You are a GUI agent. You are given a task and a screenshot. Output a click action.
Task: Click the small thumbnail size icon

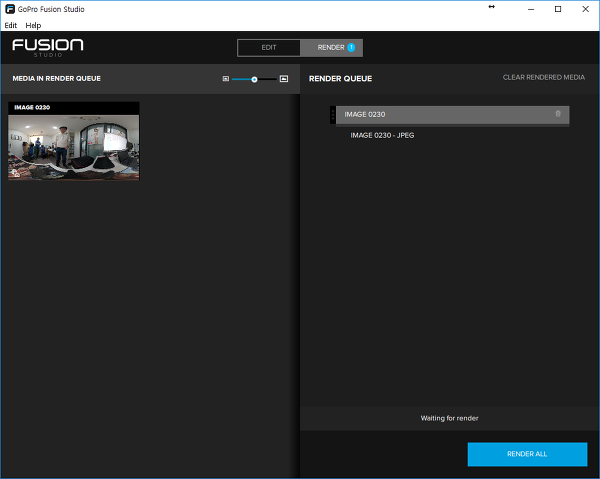pyautogui.click(x=226, y=79)
